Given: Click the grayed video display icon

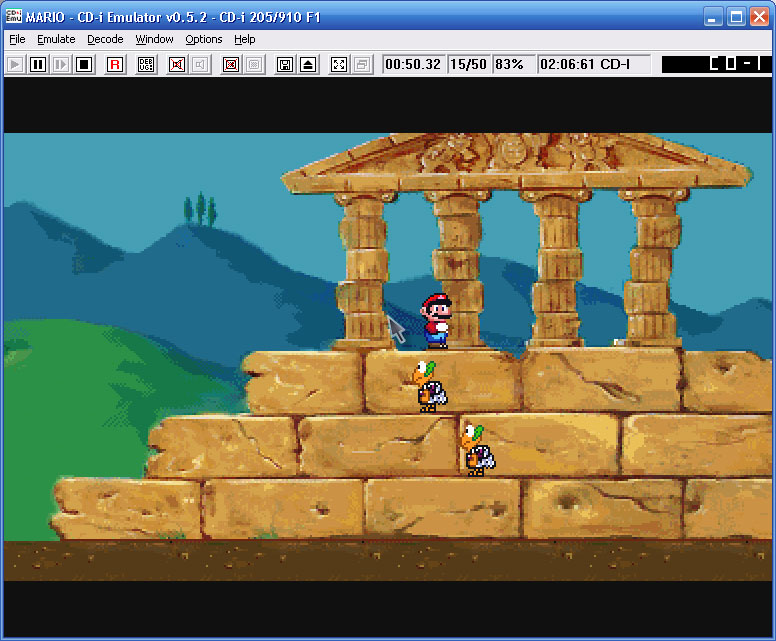Looking at the screenshot, I should pos(254,64).
